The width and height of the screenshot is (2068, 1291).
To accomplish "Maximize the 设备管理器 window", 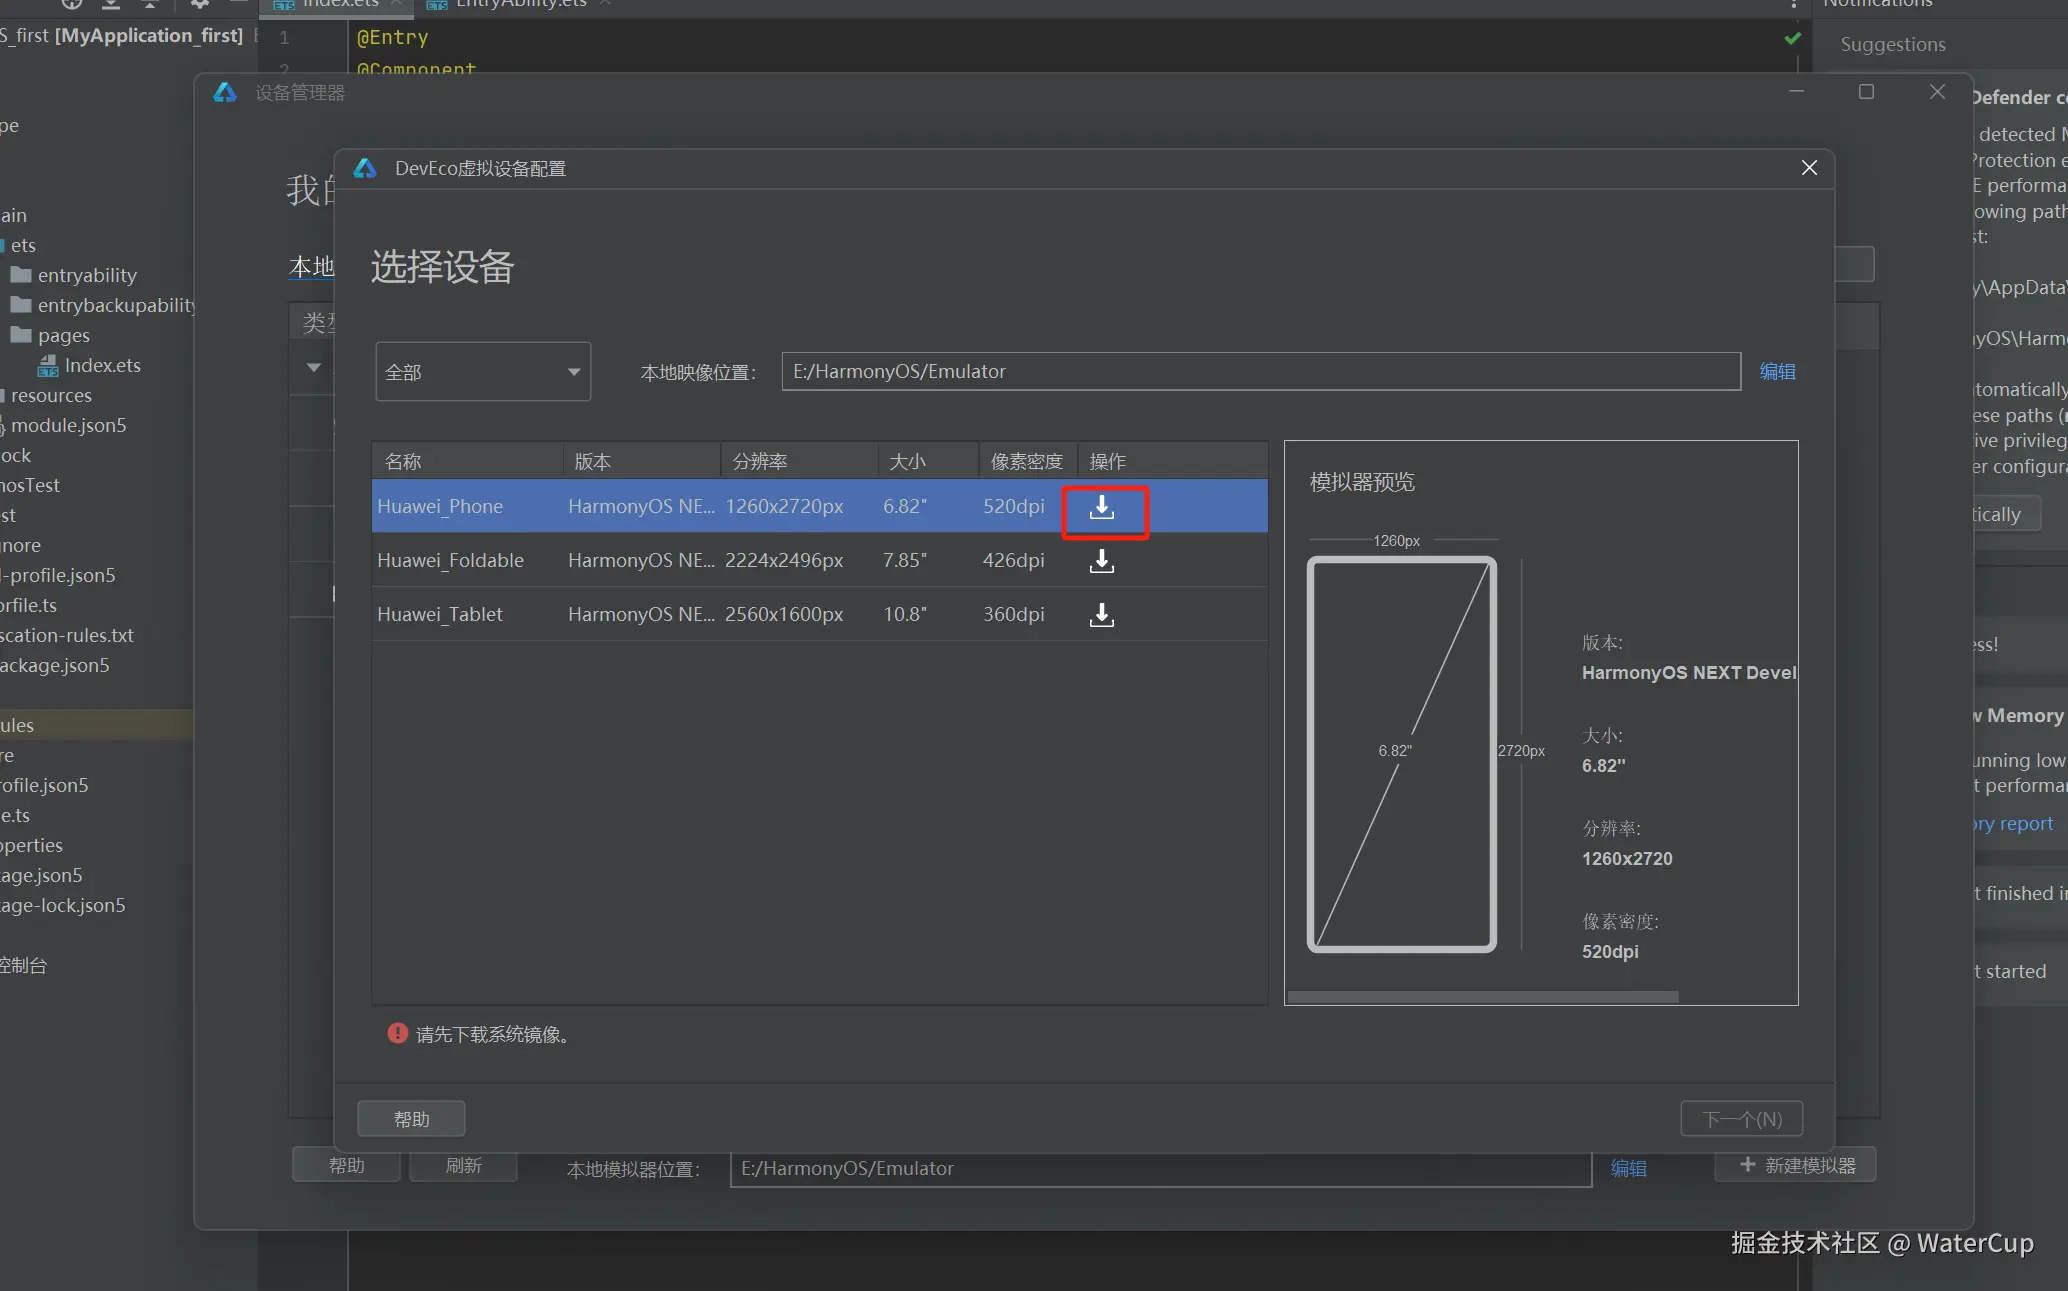I will pyautogui.click(x=1866, y=92).
